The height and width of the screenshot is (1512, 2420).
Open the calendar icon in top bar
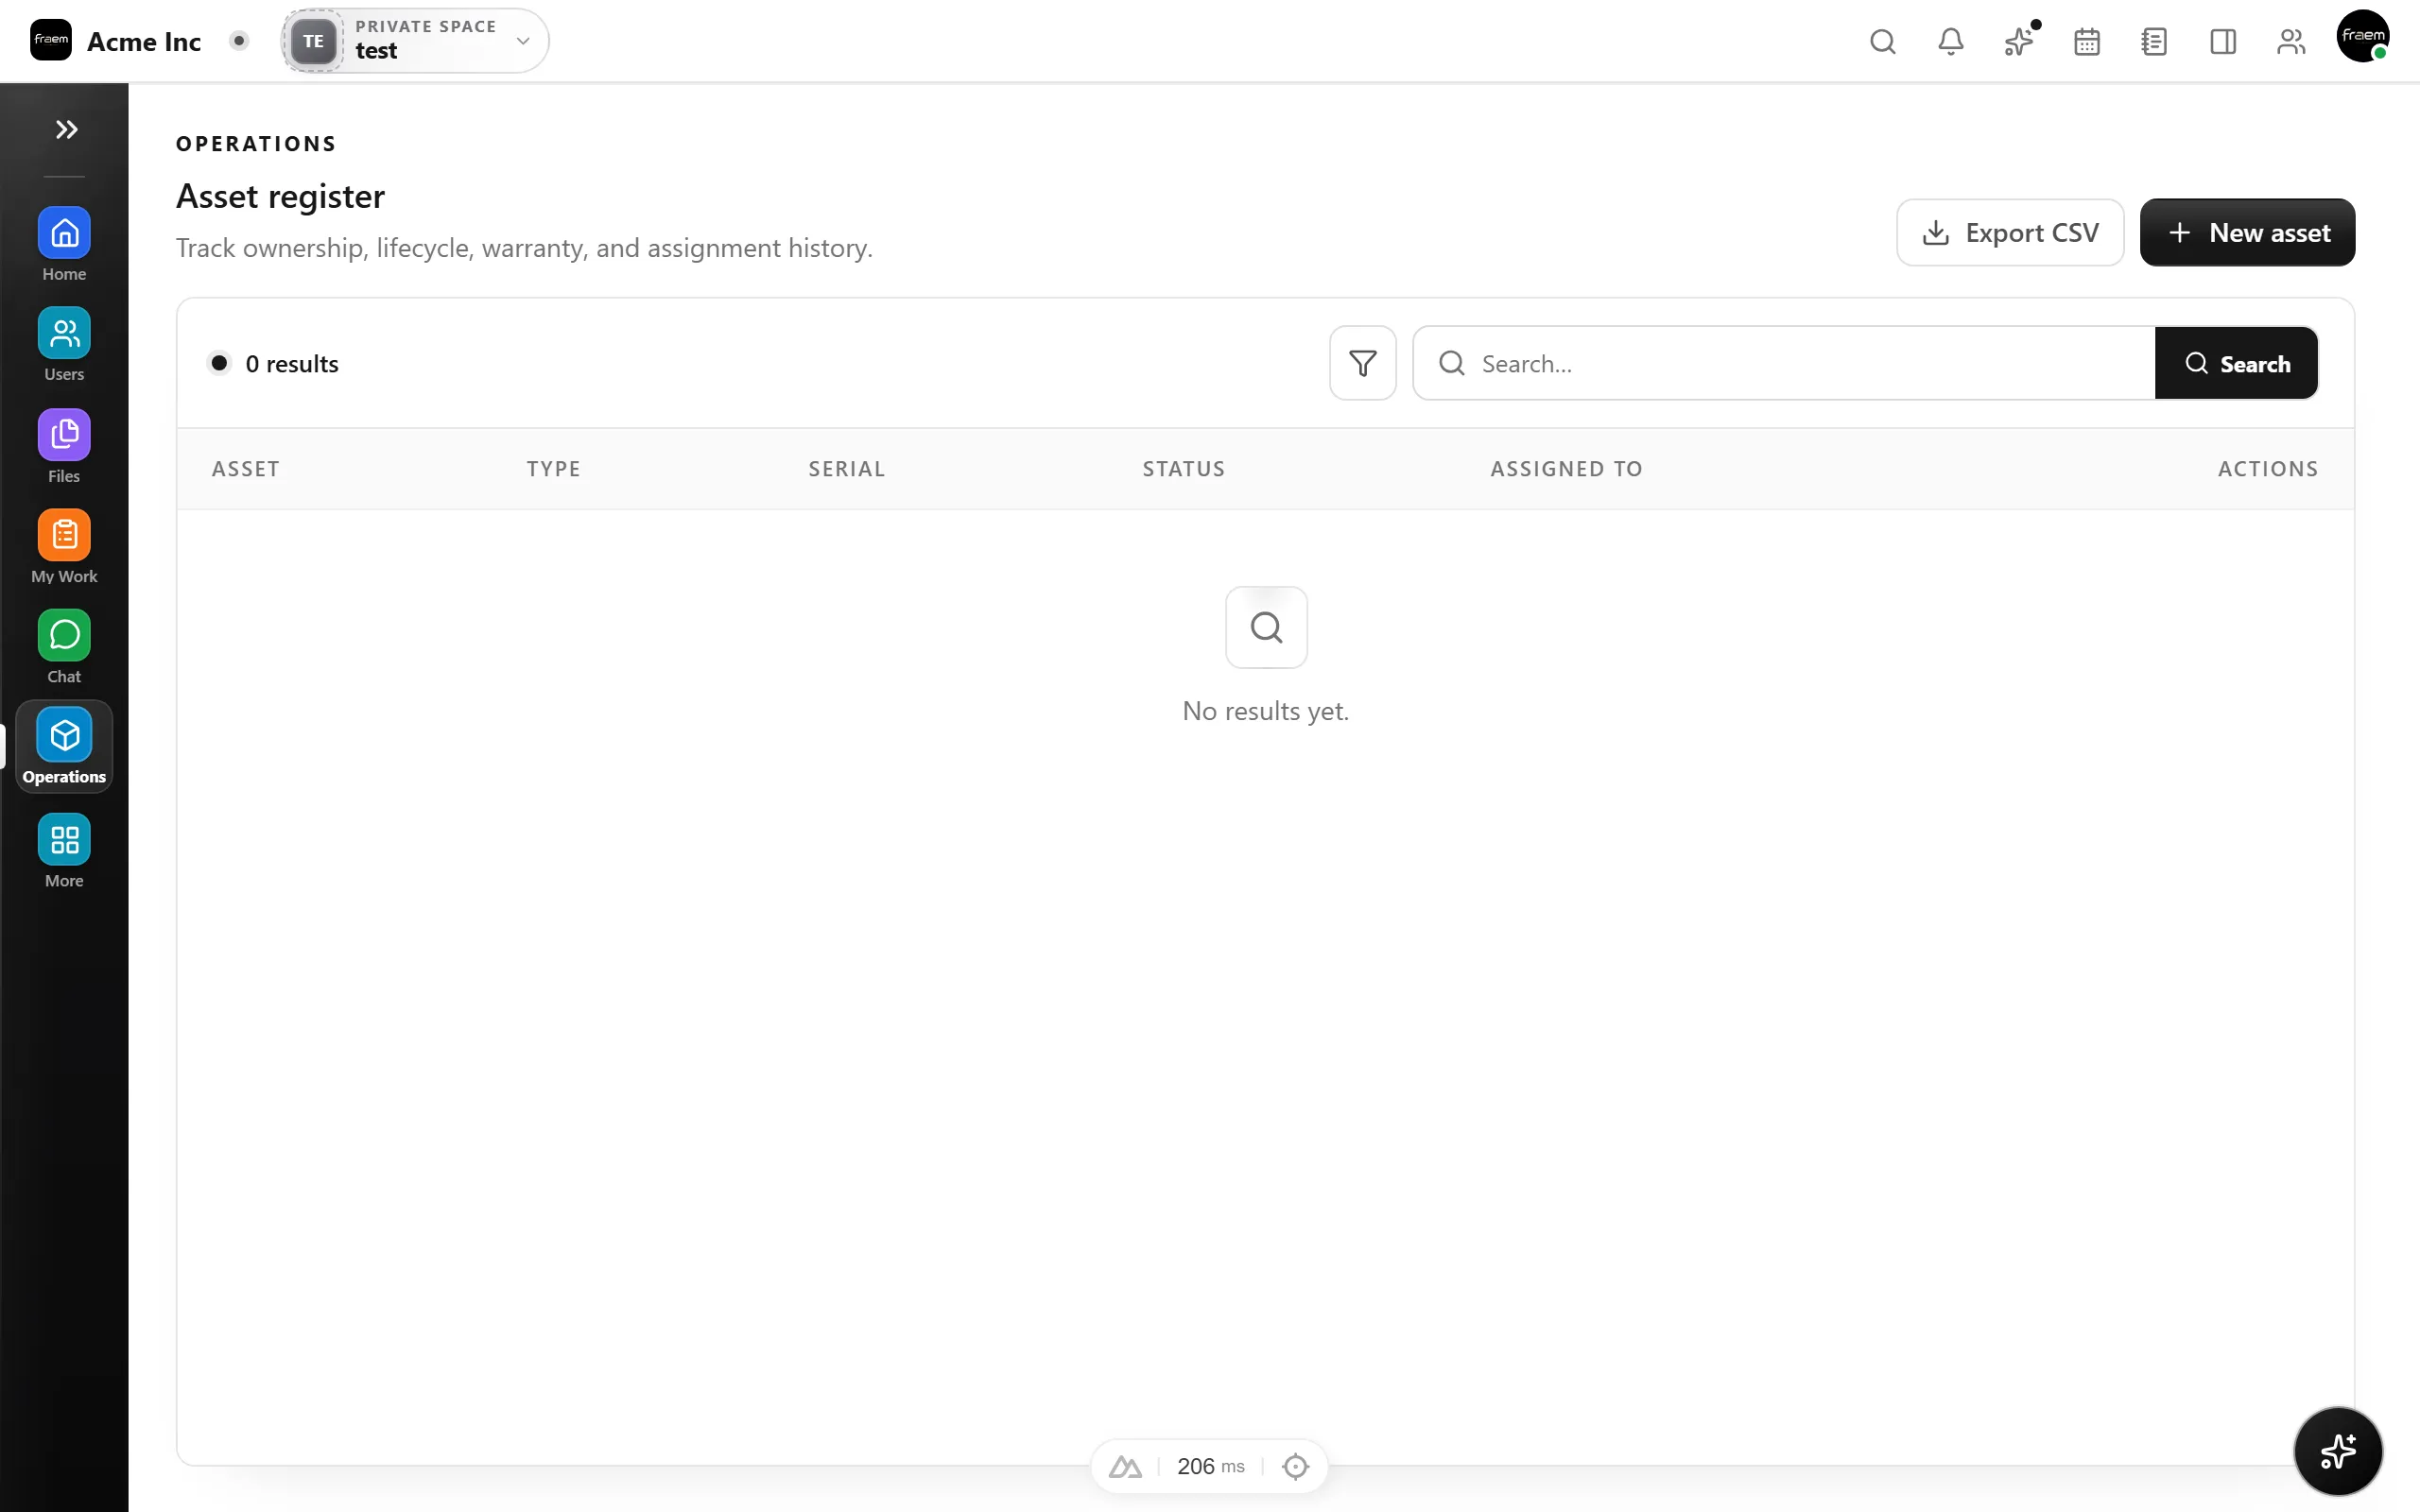pyautogui.click(x=2086, y=41)
